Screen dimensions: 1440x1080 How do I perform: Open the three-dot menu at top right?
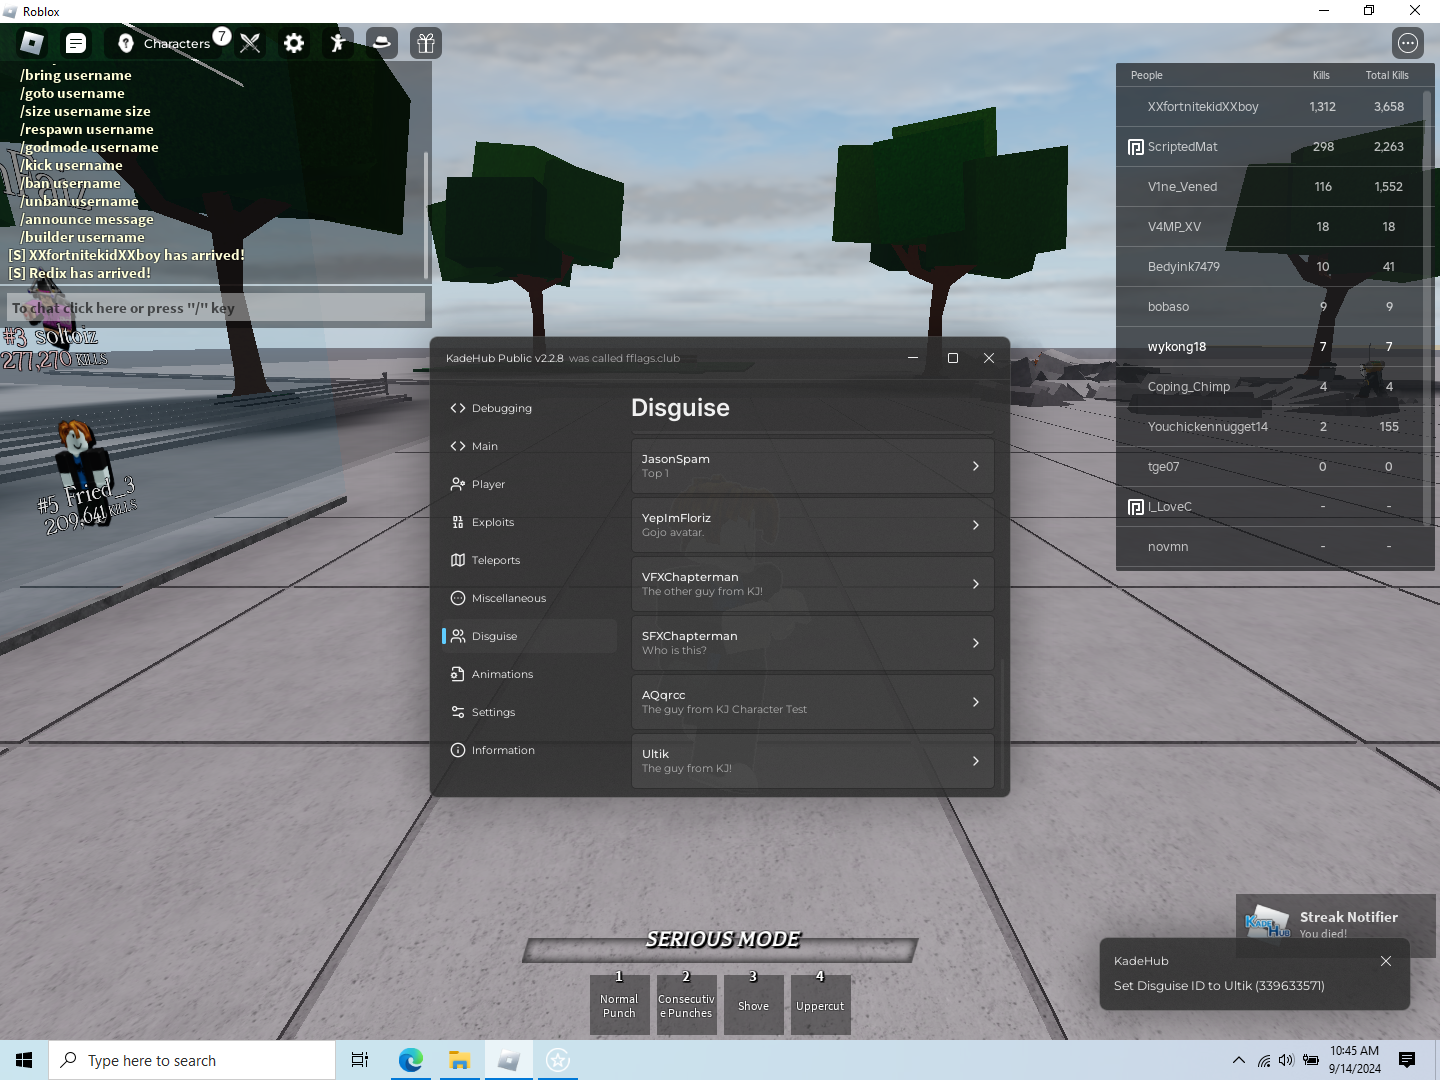[x=1408, y=43]
